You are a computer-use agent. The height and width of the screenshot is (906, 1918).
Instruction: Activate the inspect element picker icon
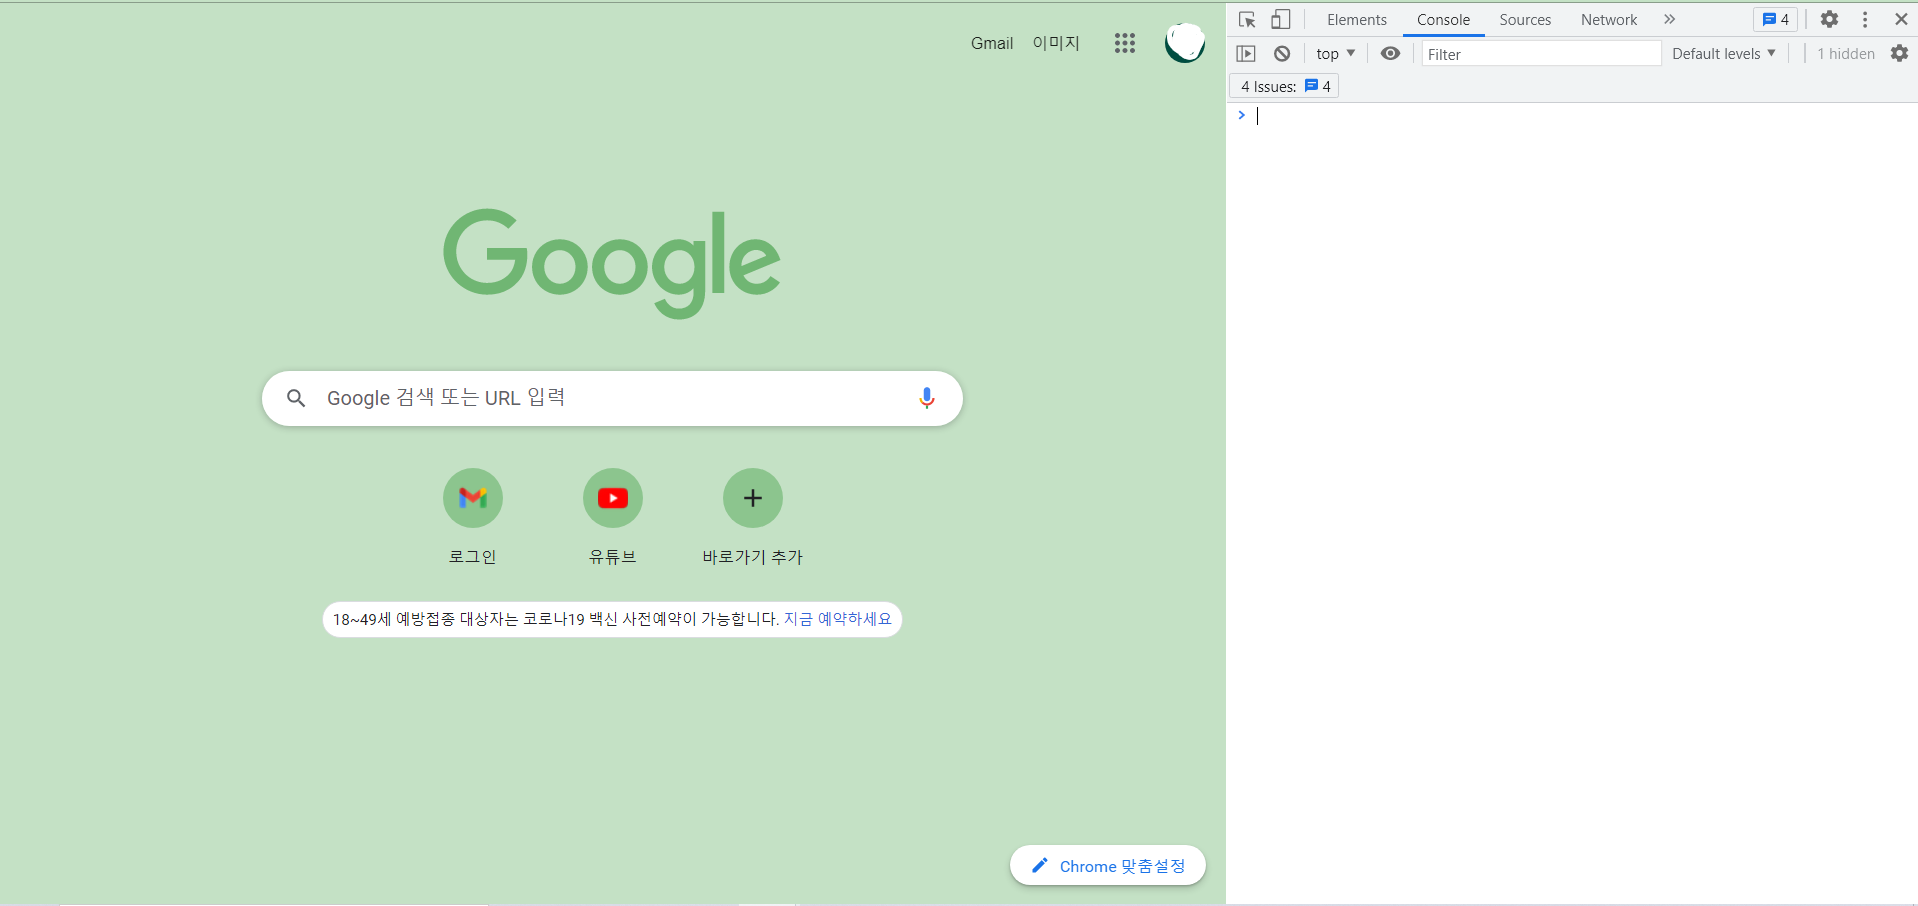(1247, 20)
